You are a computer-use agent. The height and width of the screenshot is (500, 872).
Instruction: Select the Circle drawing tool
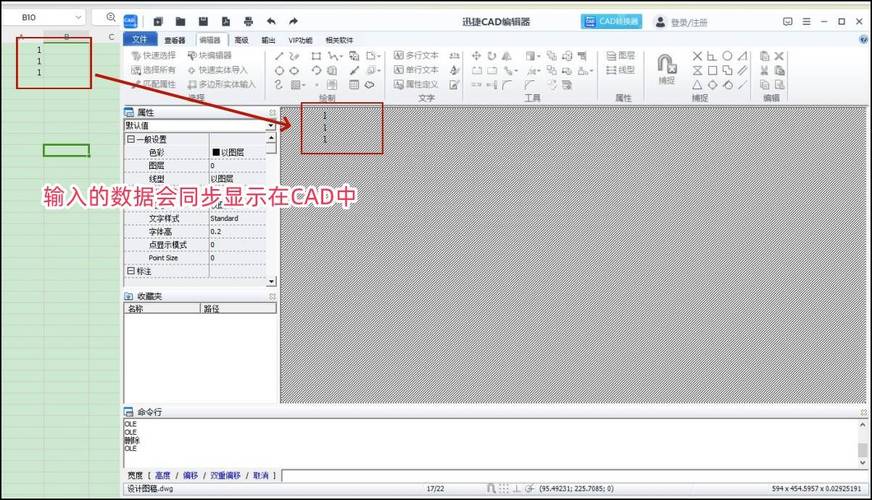tap(279, 71)
